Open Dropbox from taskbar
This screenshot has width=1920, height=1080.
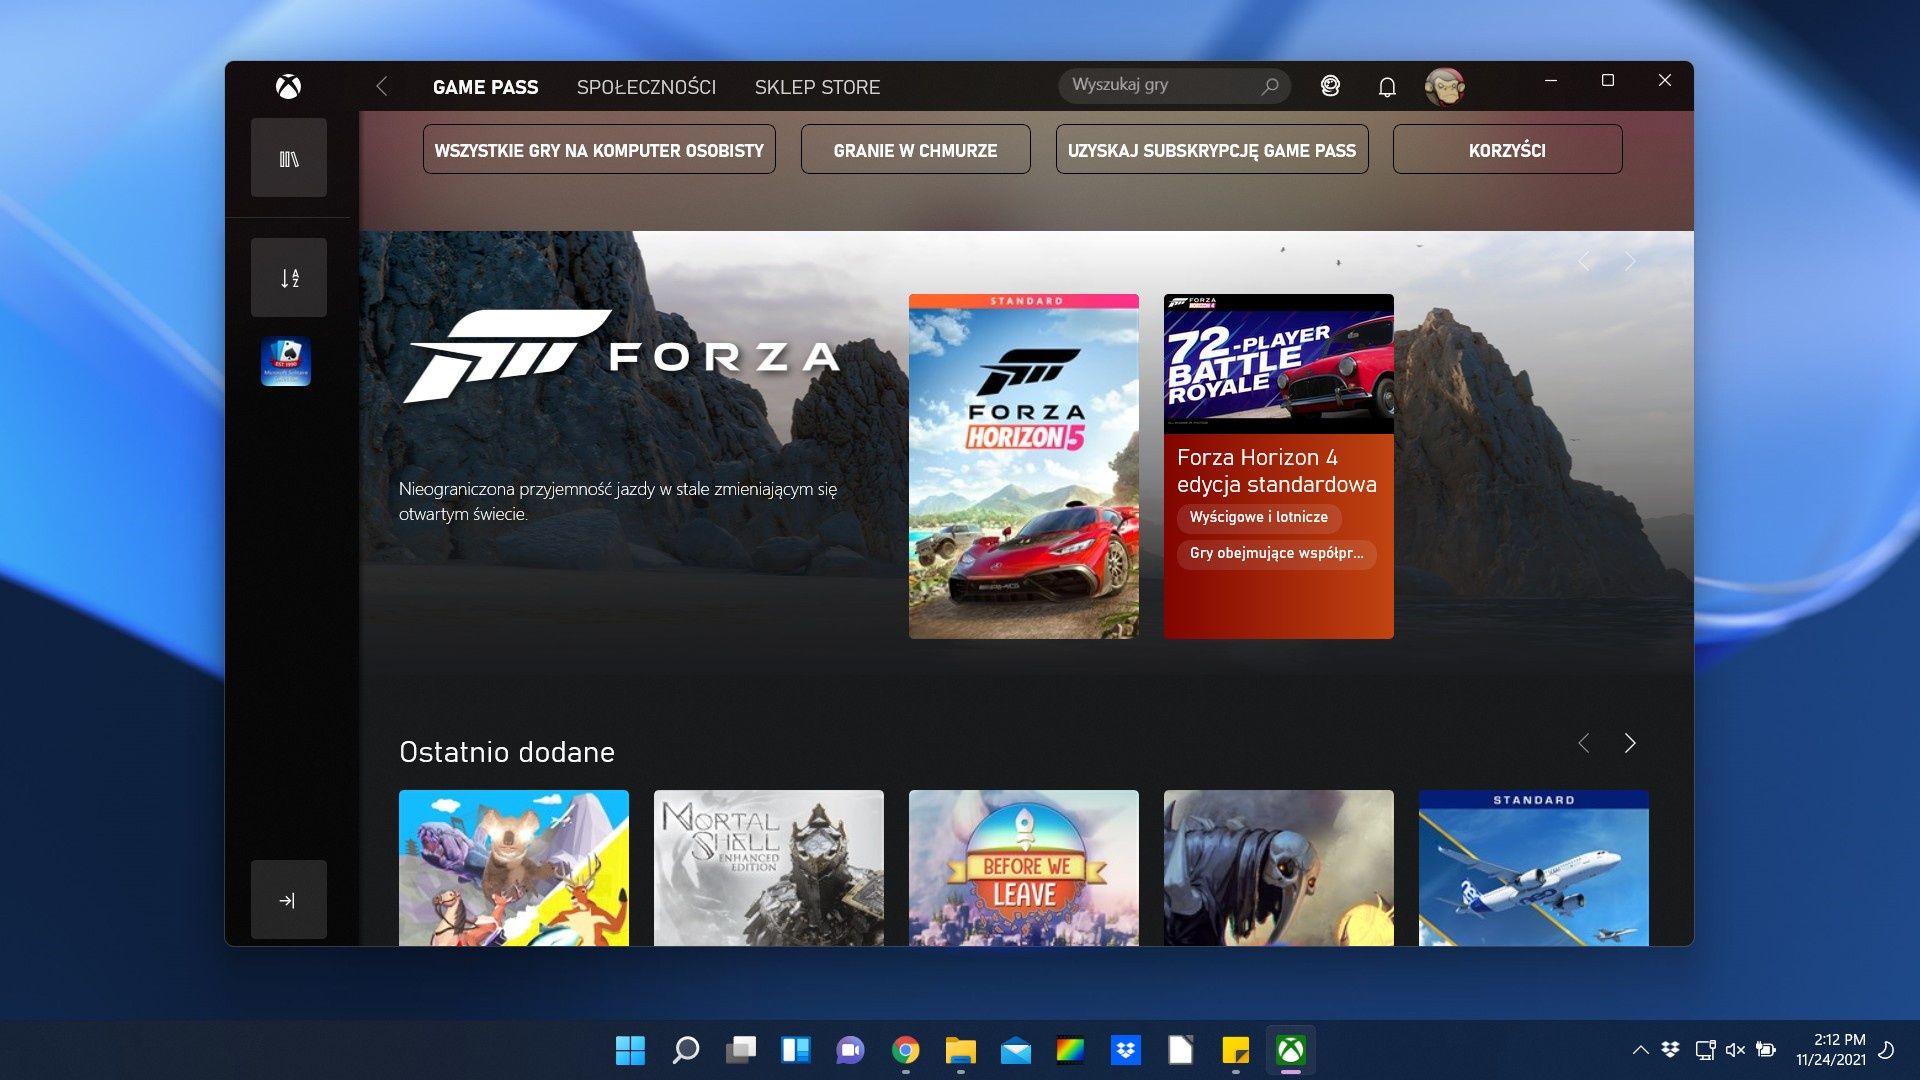pyautogui.click(x=1126, y=1050)
